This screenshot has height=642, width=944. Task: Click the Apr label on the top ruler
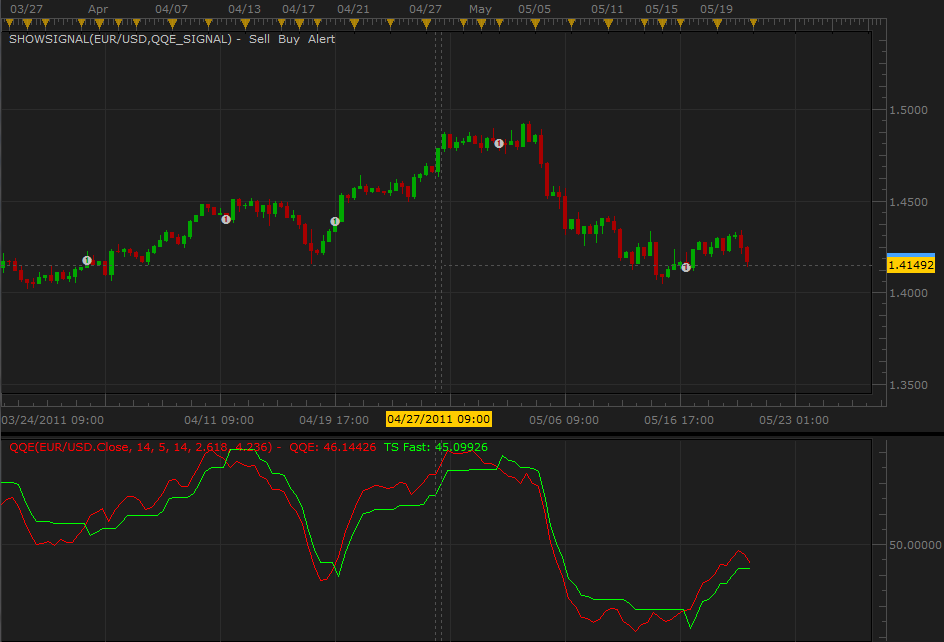[98, 9]
